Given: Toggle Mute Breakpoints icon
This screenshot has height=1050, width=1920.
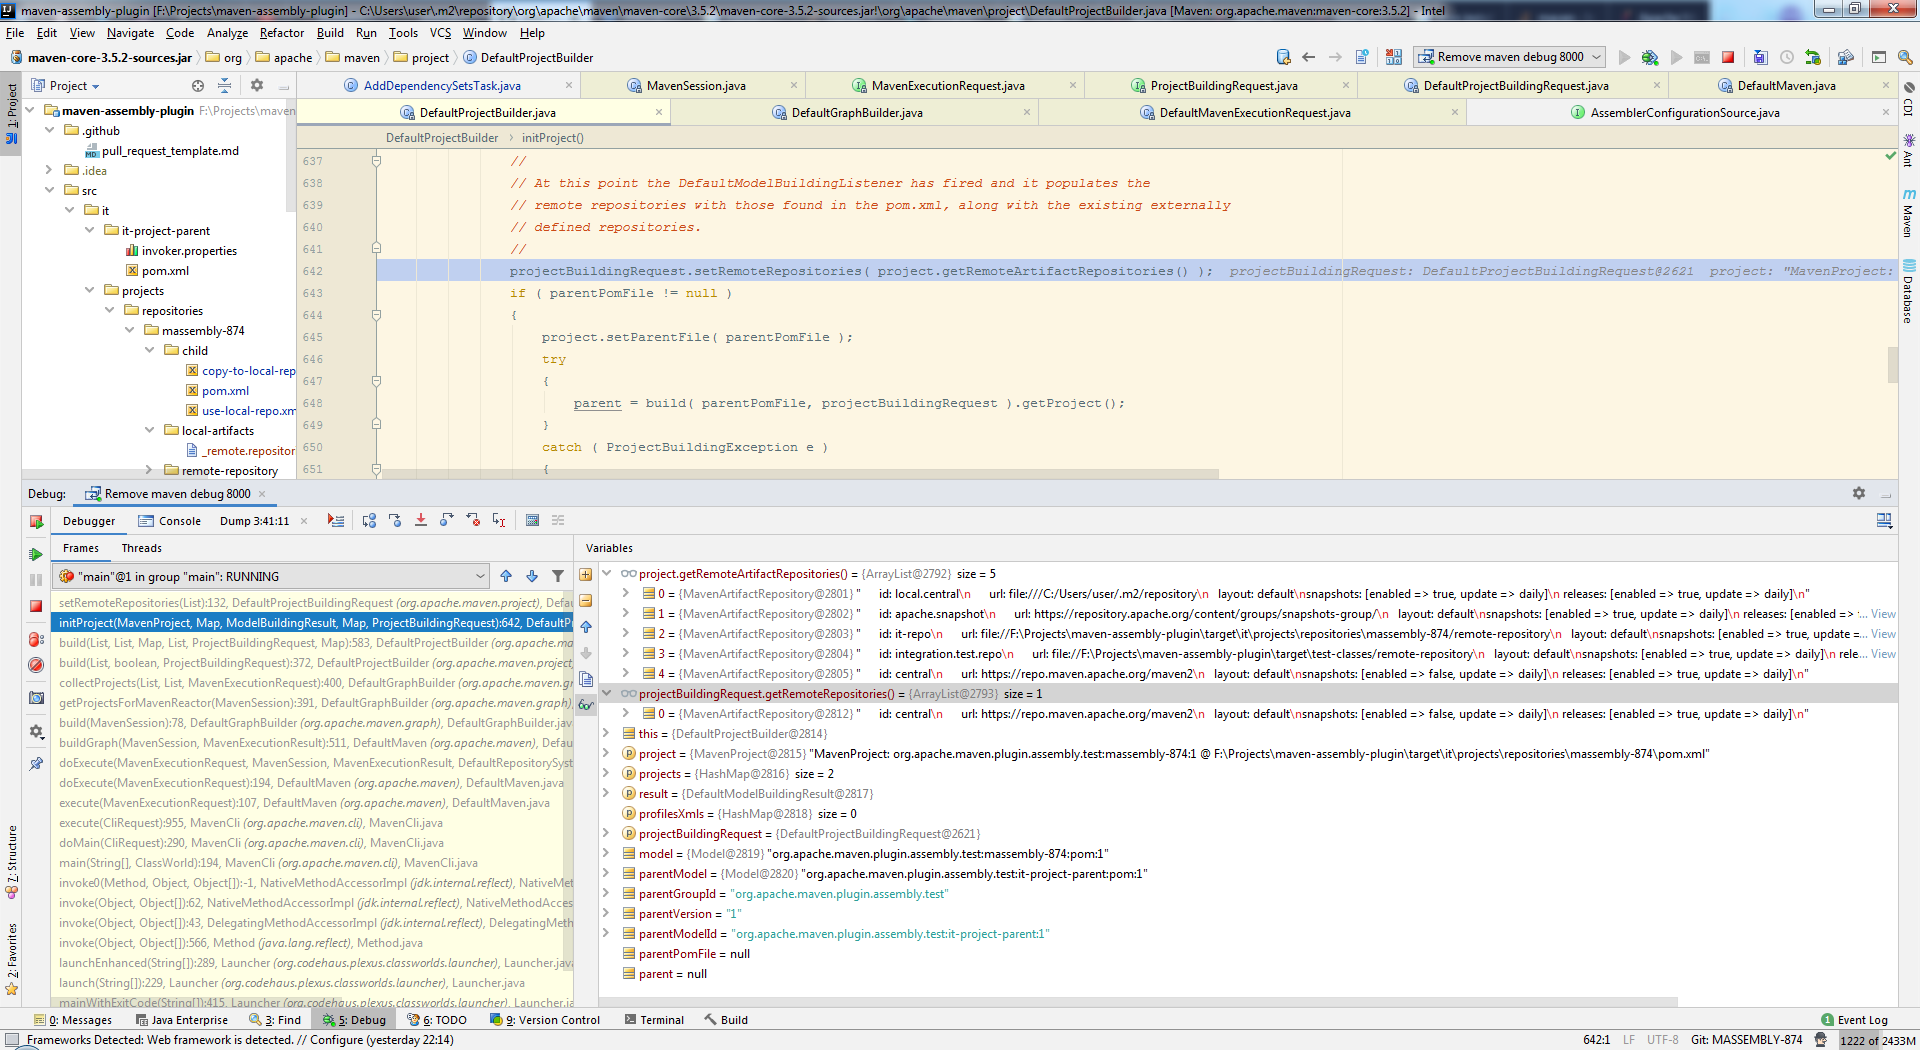Looking at the screenshot, I should 36,665.
